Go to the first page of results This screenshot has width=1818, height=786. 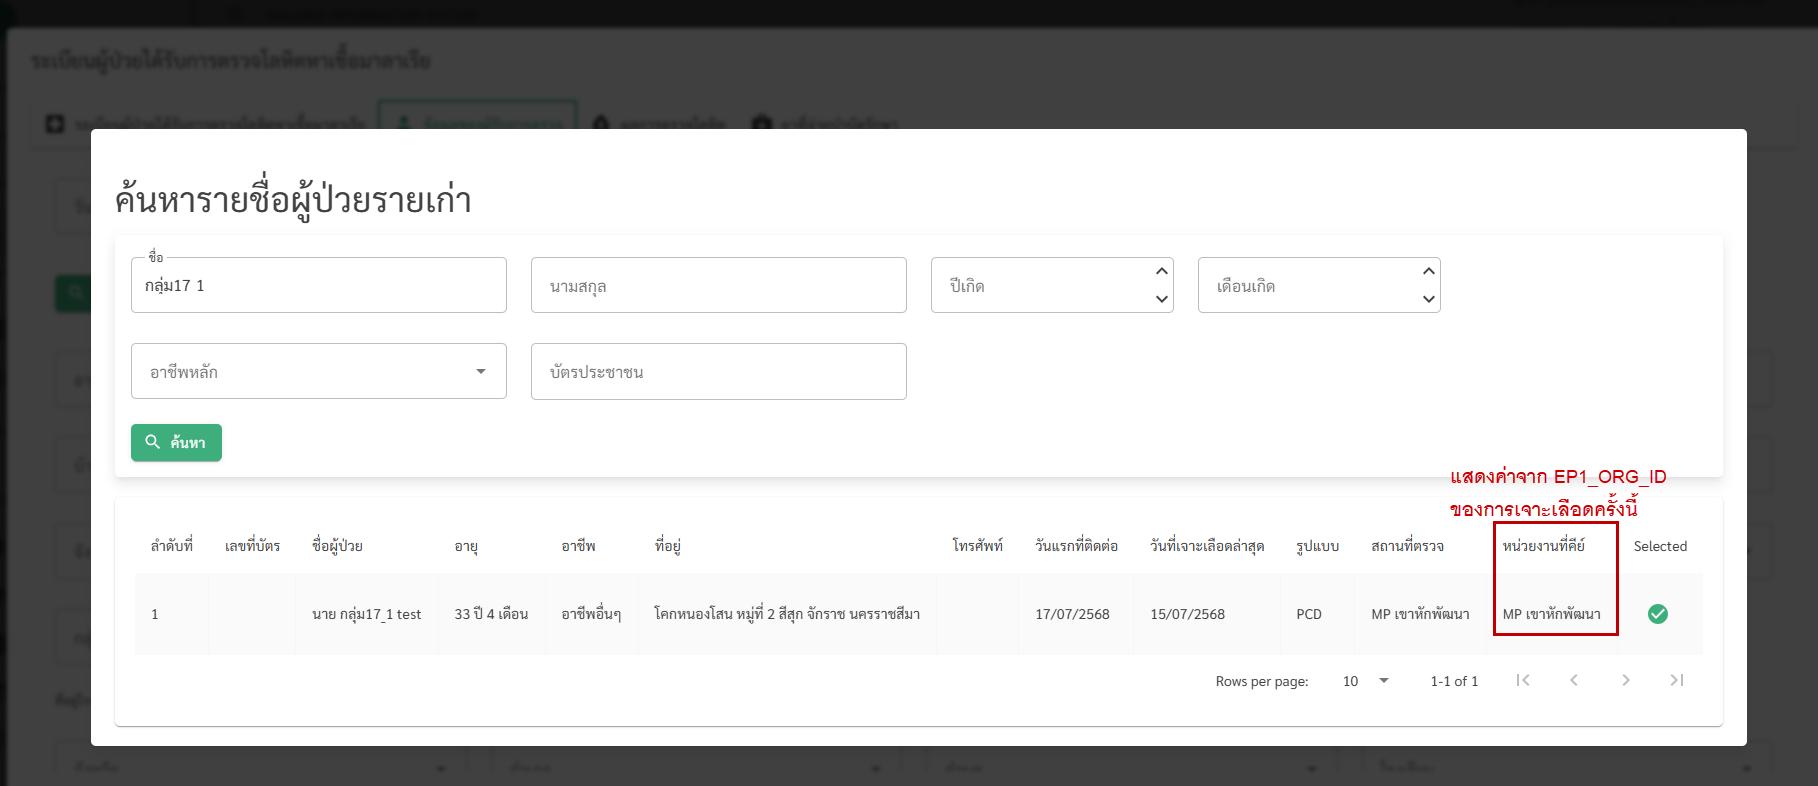[x=1522, y=680]
